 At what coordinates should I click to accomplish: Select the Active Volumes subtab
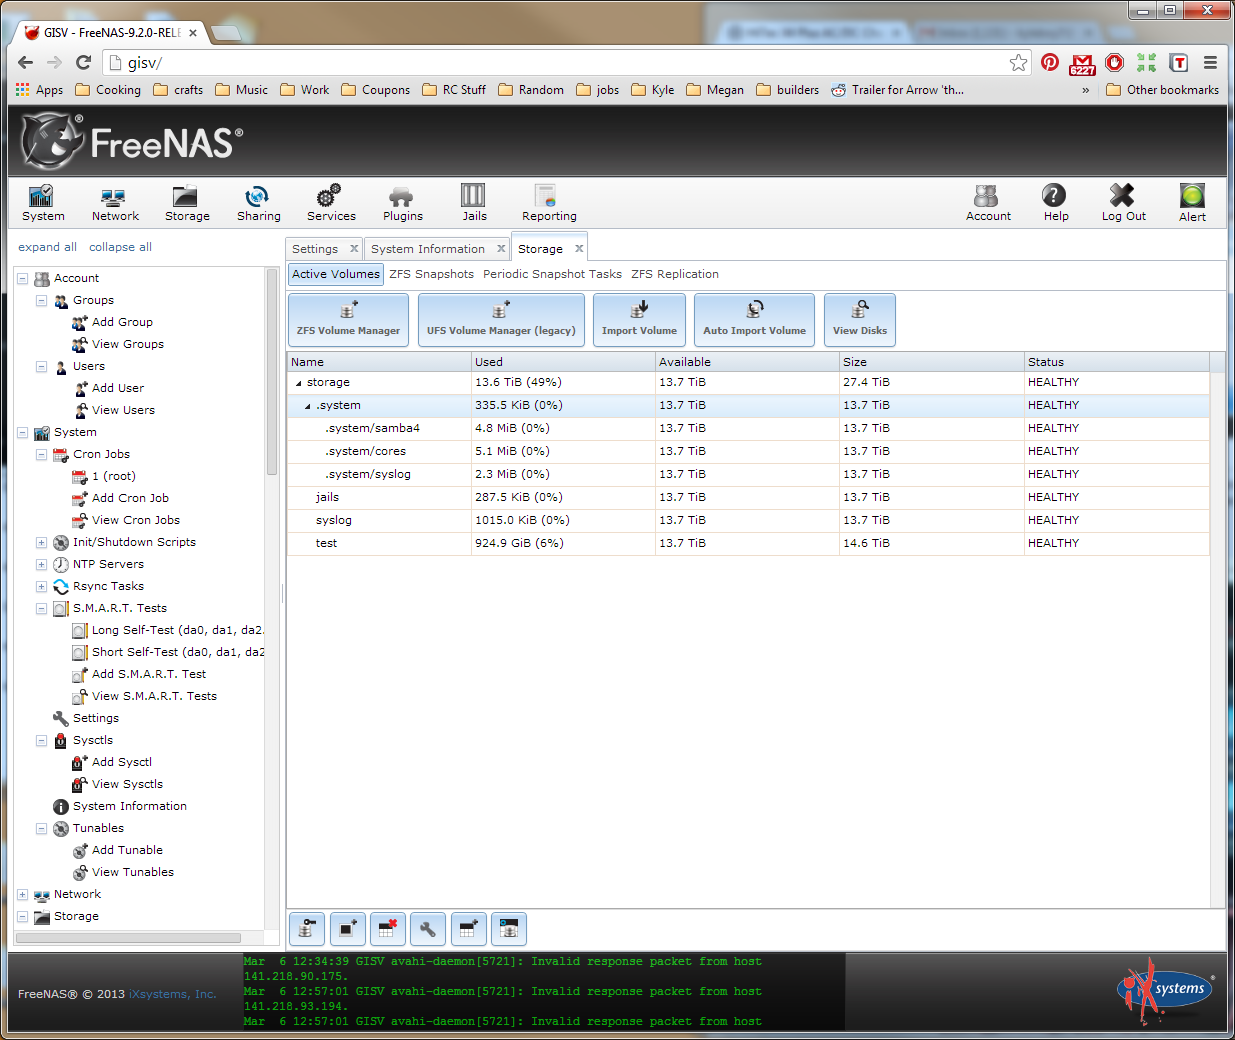336,274
